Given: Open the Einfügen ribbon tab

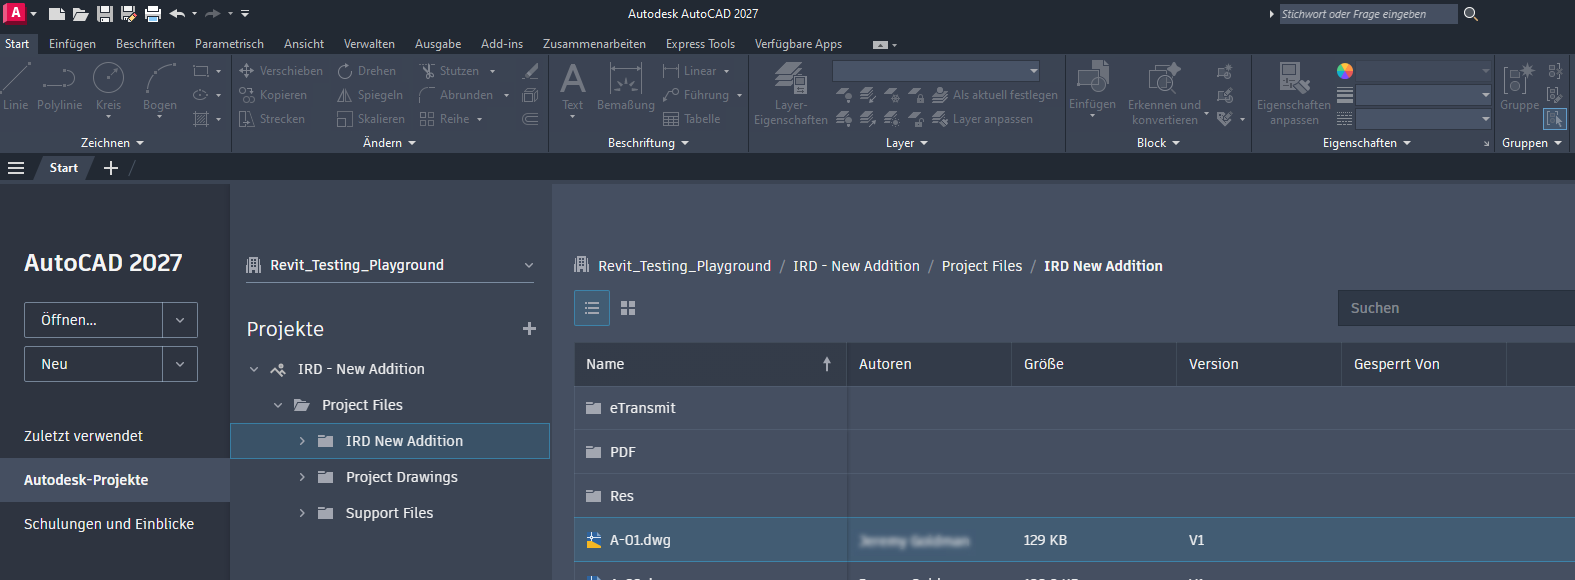Looking at the screenshot, I should 72,44.
